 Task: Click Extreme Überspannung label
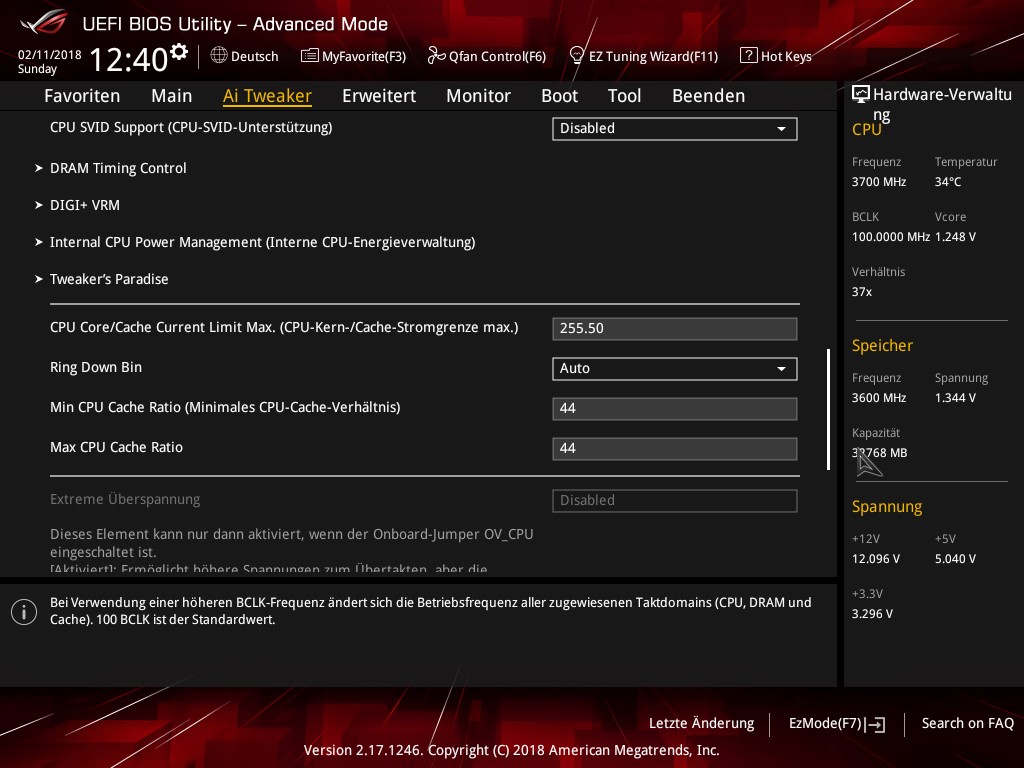click(x=125, y=500)
